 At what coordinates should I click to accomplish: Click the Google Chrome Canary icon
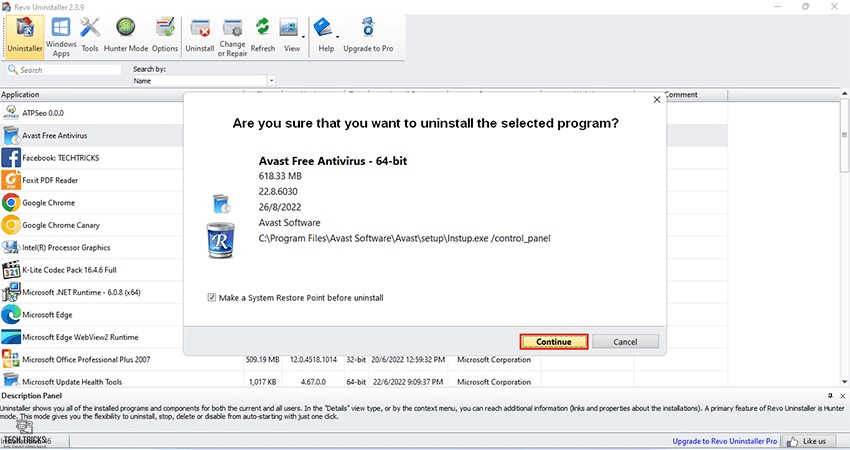coord(11,225)
